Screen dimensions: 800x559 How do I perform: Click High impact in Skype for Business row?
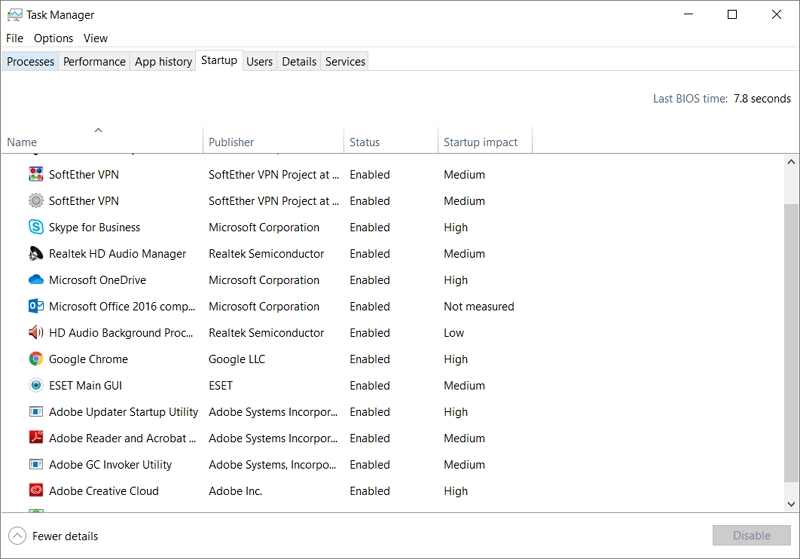coord(456,227)
